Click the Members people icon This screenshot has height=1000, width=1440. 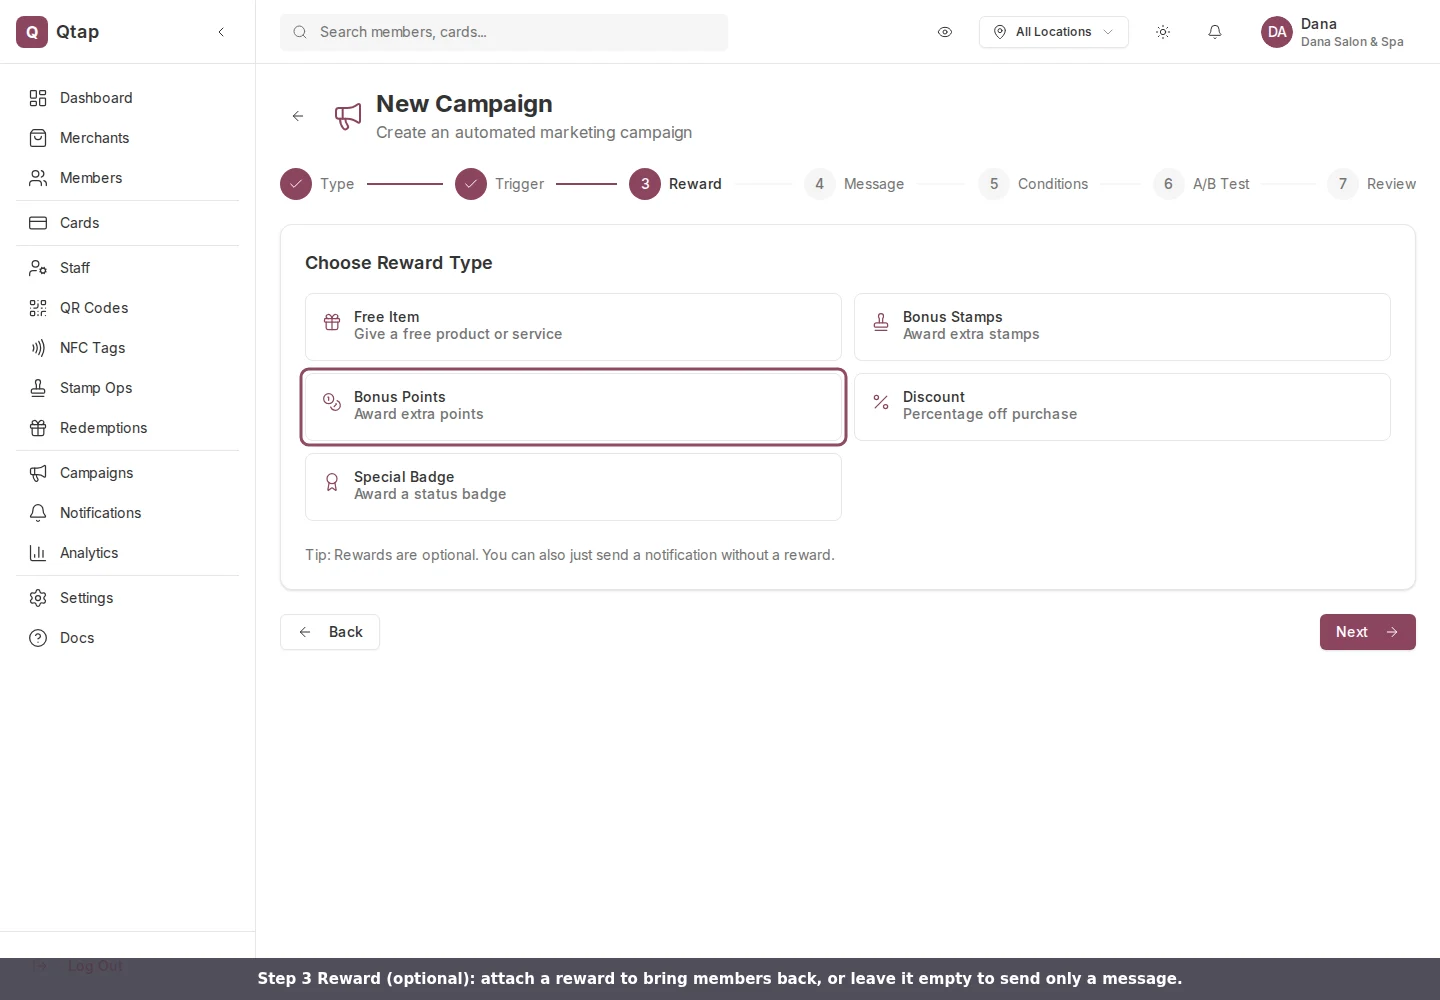pyautogui.click(x=38, y=178)
